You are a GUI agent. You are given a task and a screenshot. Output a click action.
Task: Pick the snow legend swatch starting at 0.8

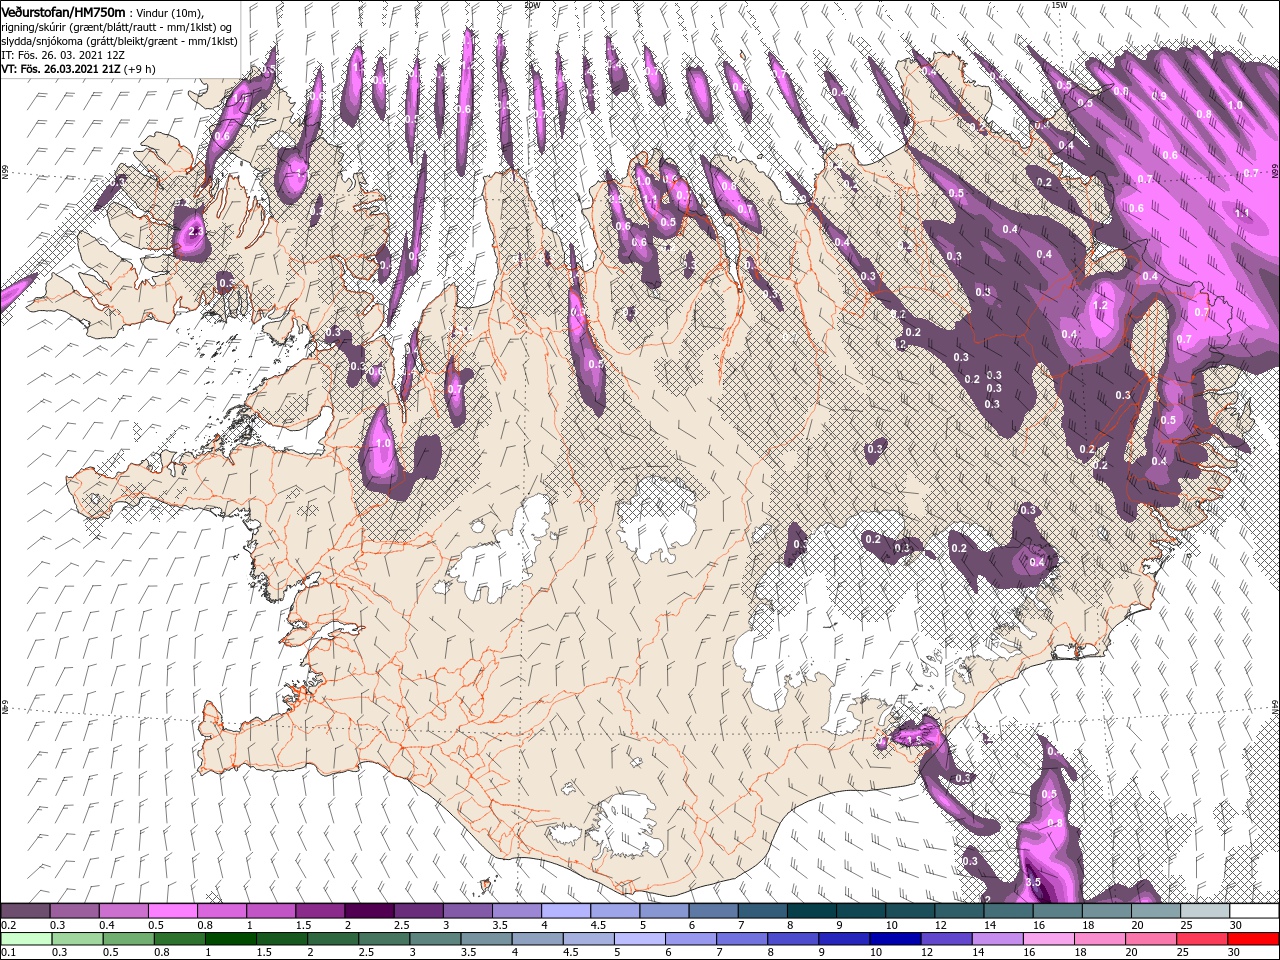[221, 911]
